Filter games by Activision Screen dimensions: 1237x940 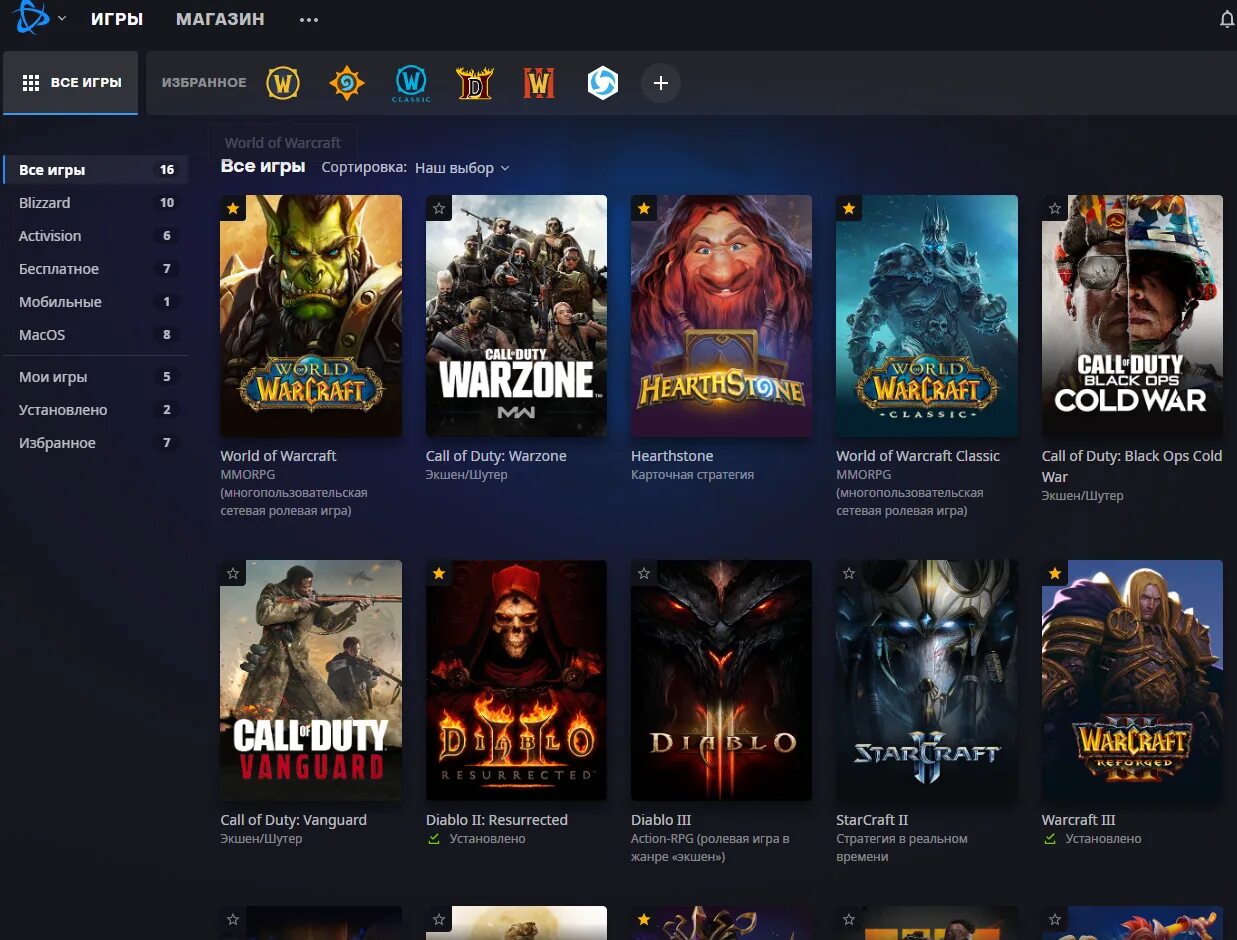tap(96, 236)
